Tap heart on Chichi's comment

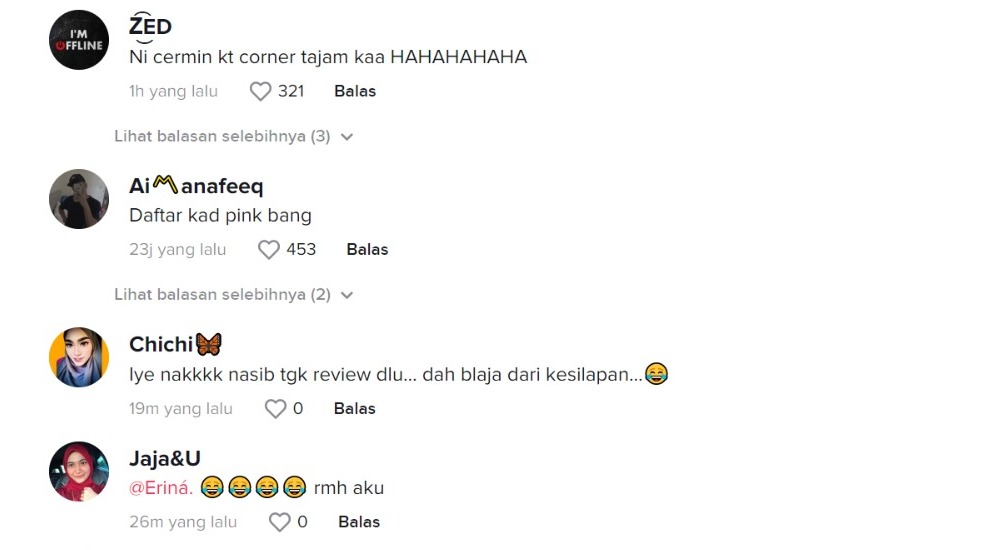coord(275,409)
